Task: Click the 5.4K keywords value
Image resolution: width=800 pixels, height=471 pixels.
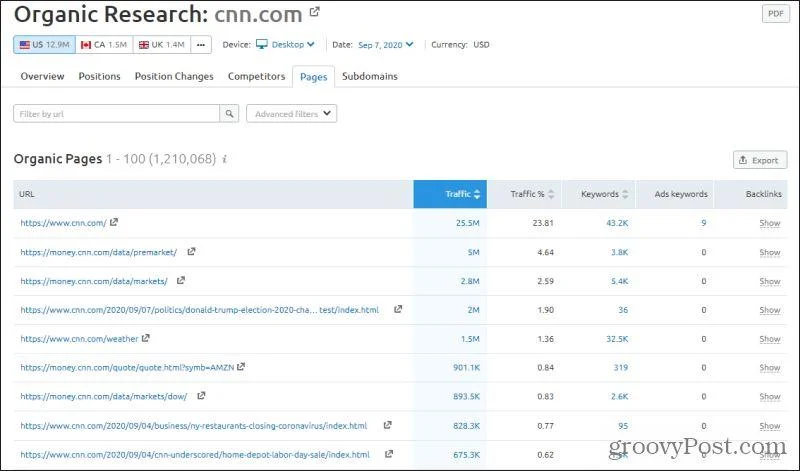Action: tap(619, 281)
